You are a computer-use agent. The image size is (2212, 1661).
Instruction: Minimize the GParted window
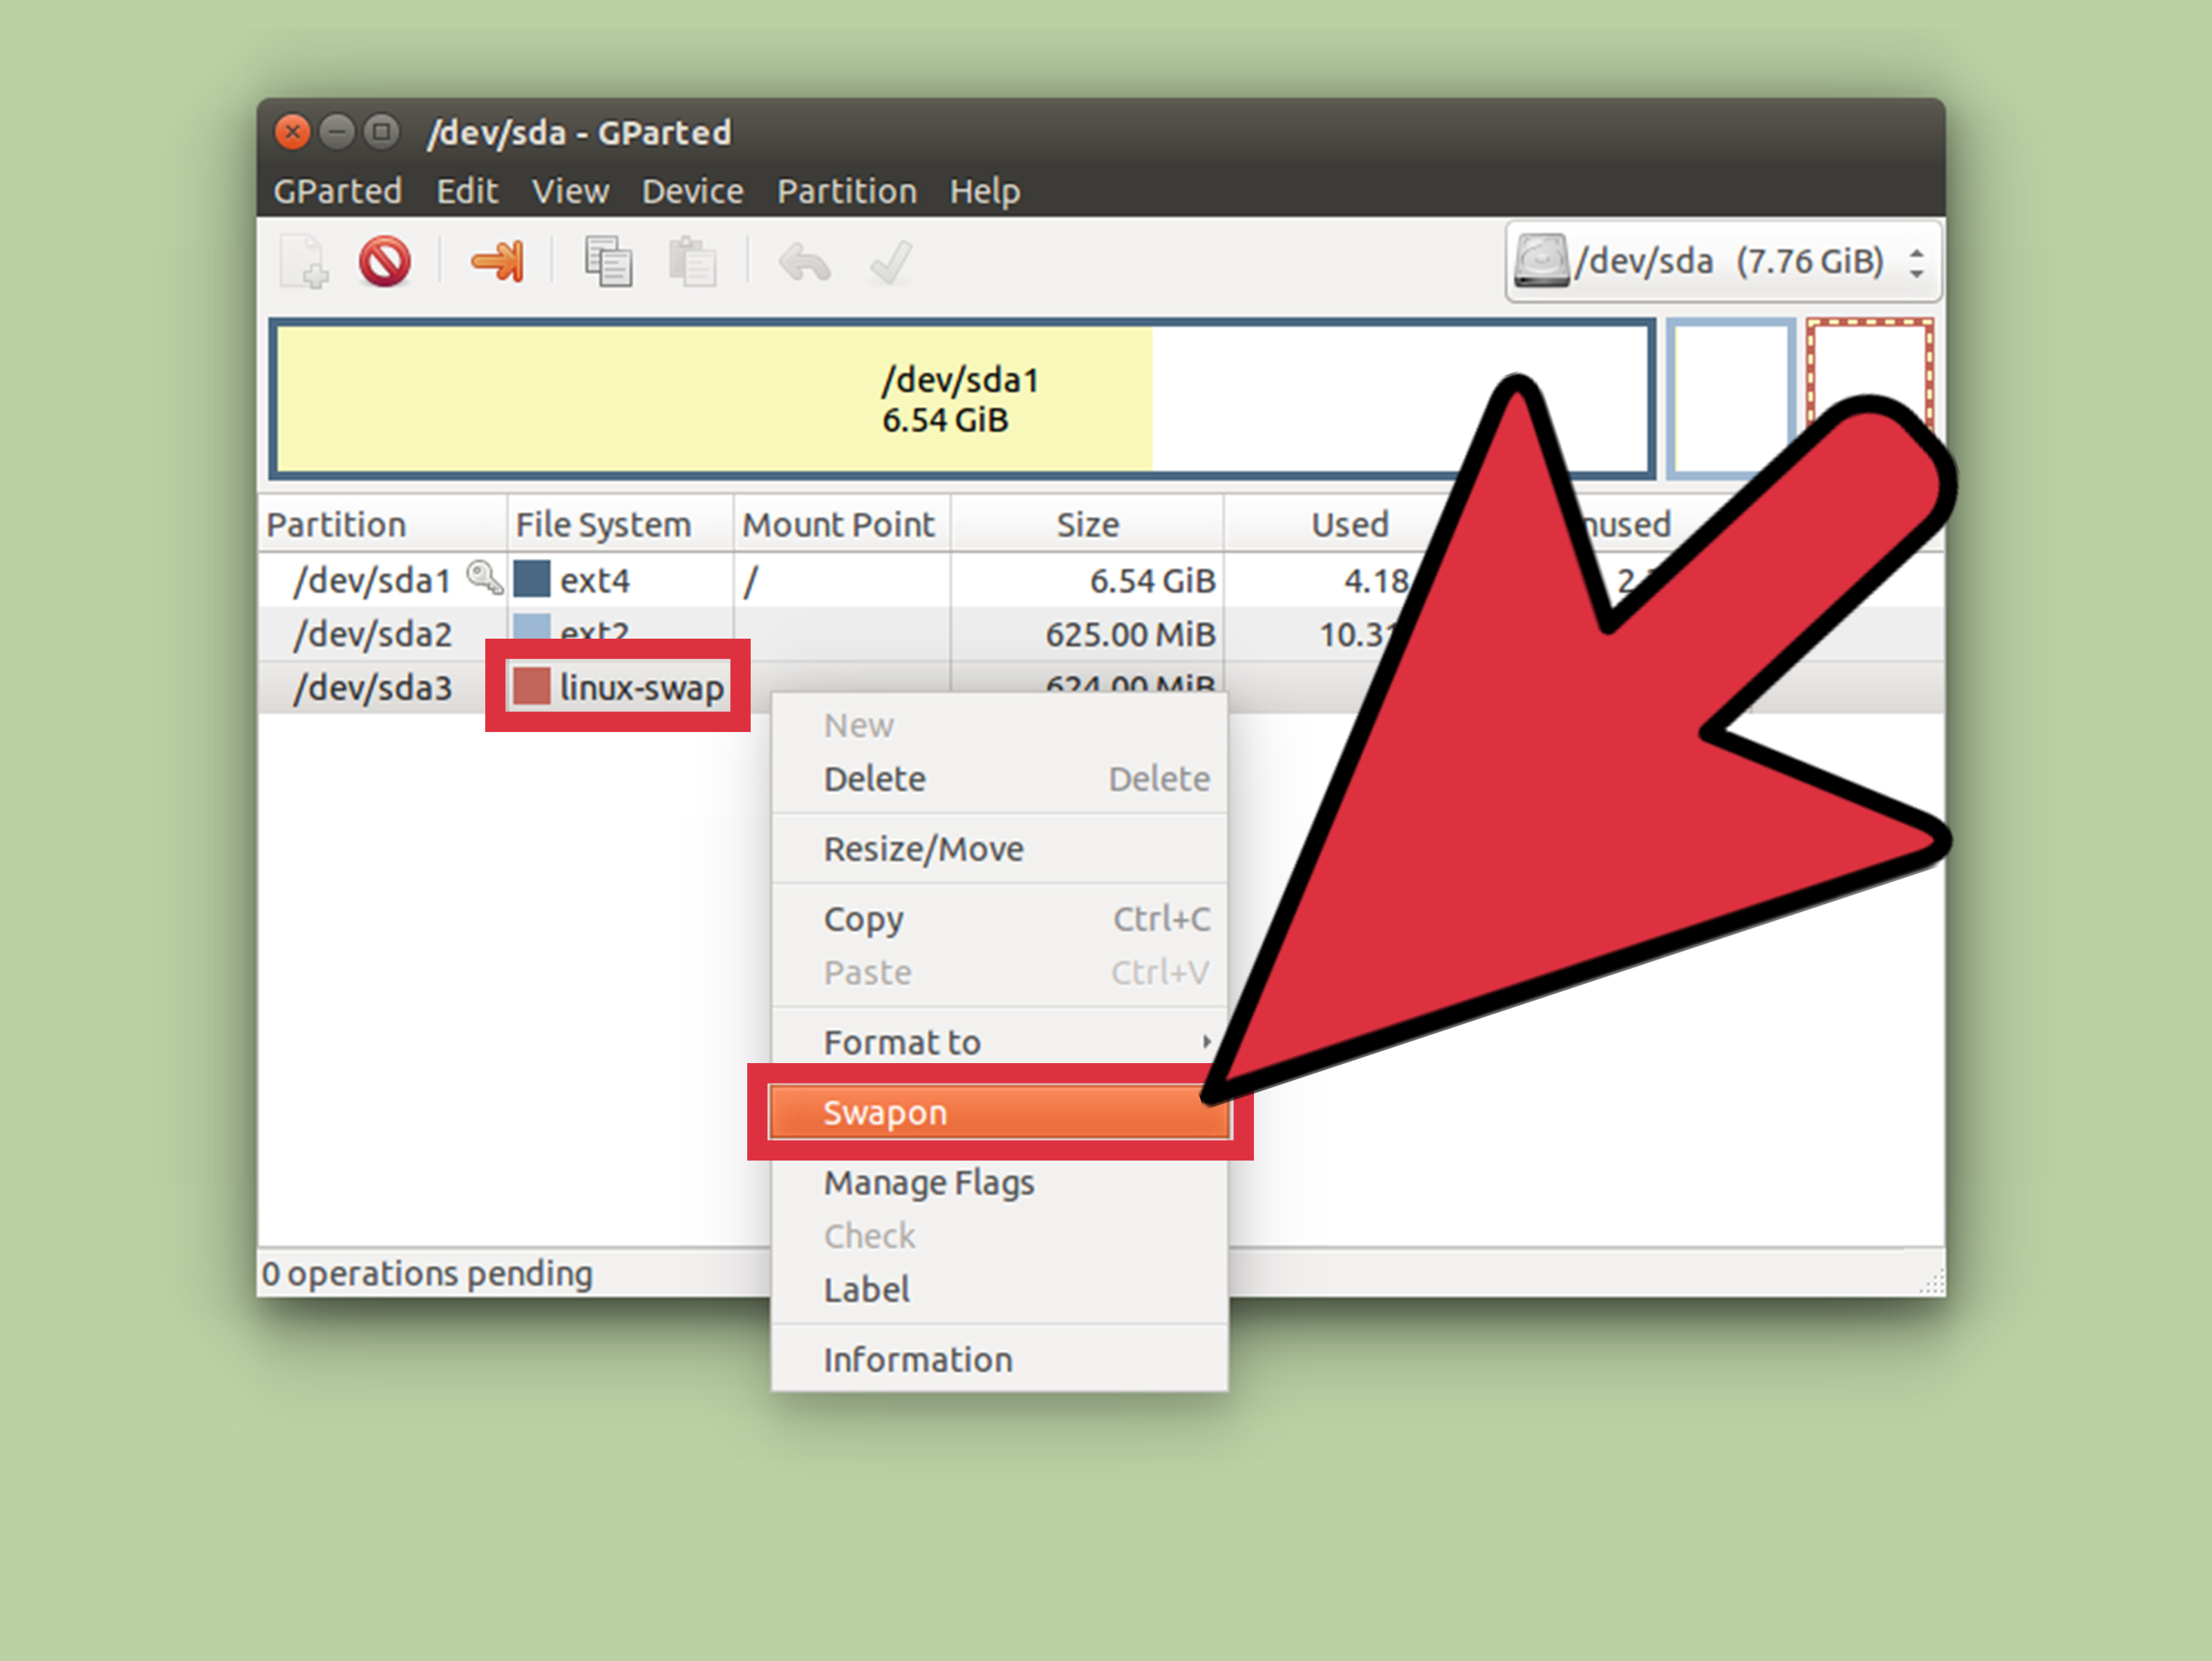click(x=337, y=131)
